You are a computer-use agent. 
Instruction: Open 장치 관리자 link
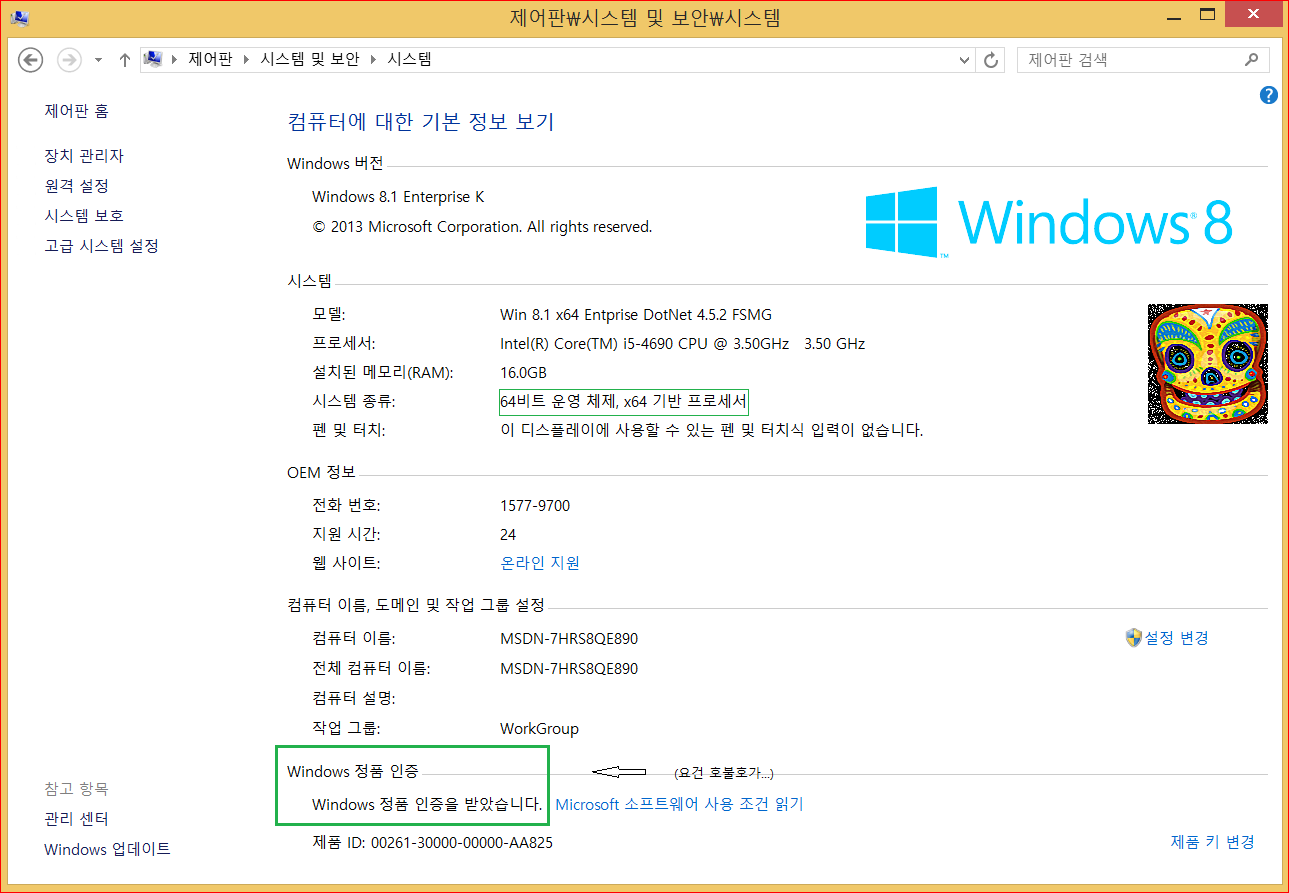pos(84,156)
